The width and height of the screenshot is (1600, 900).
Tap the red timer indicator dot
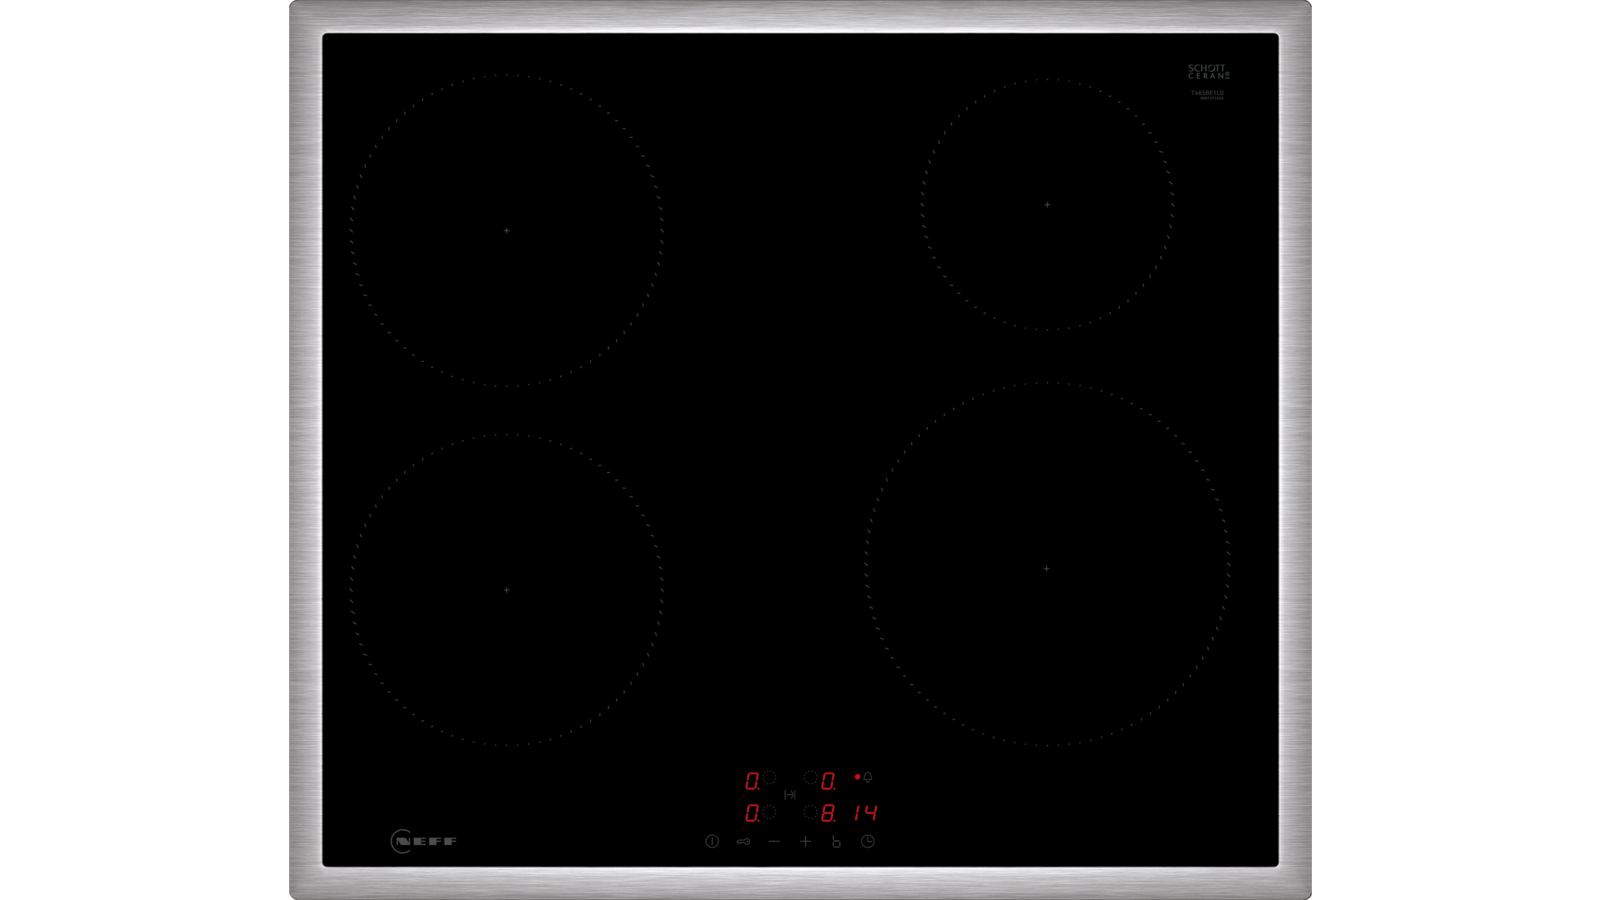tap(857, 777)
